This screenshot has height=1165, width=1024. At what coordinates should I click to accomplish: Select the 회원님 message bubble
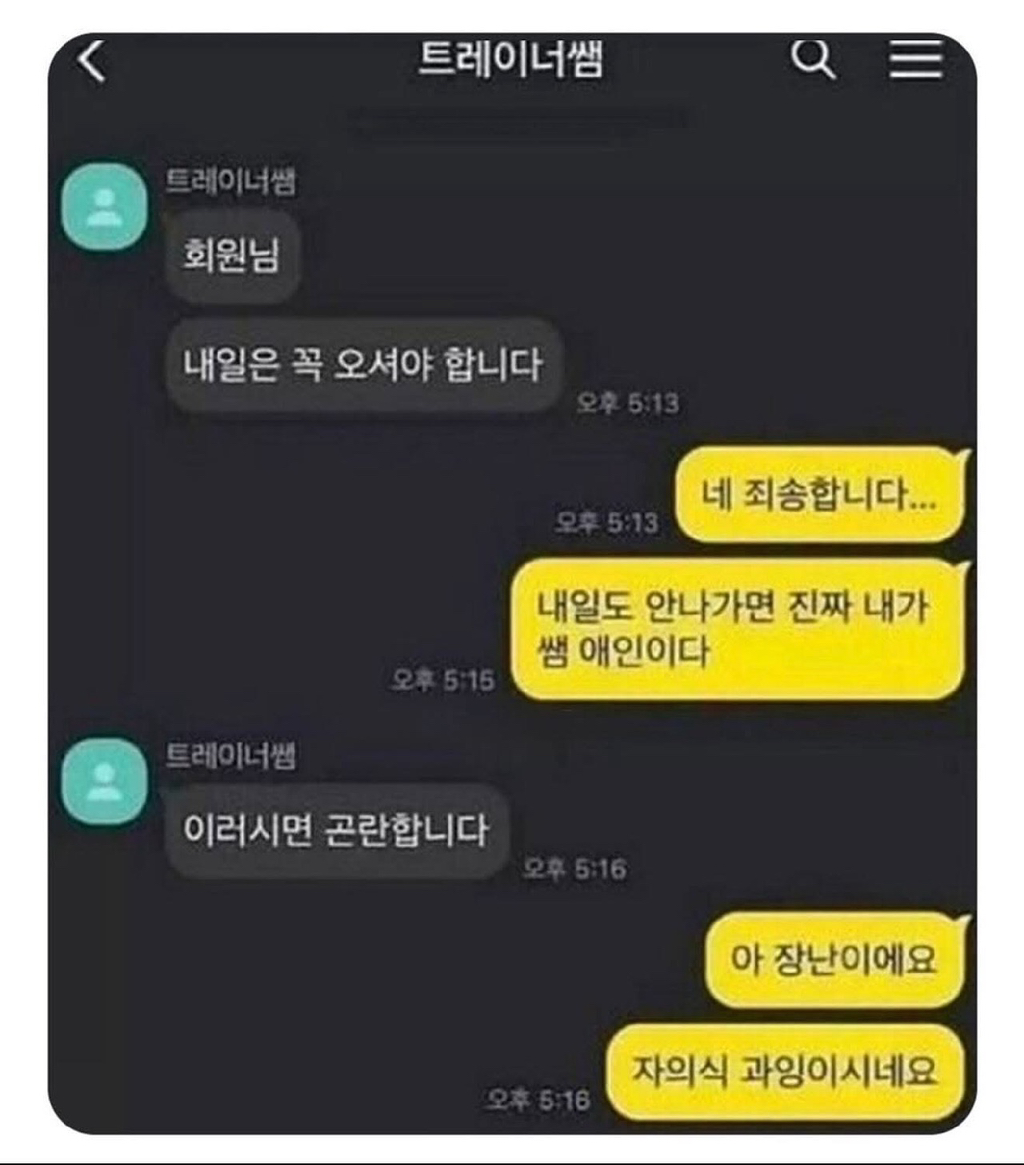click(x=232, y=255)
